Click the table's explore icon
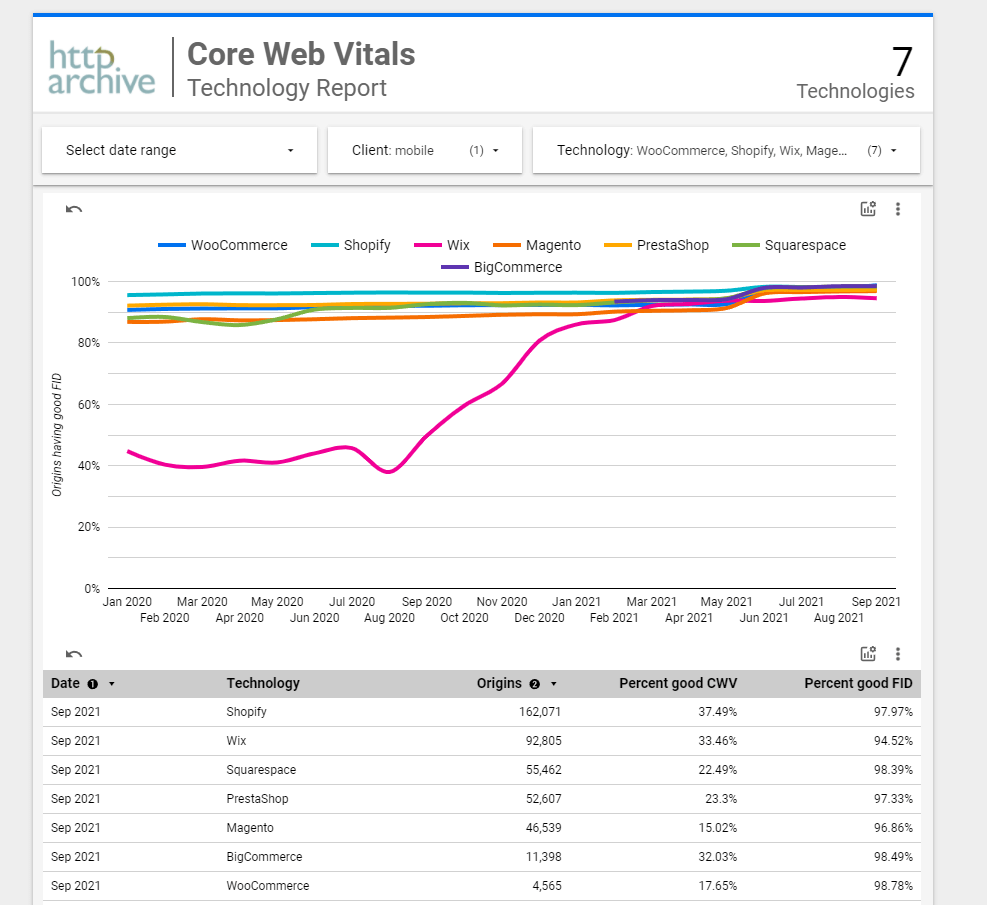 coord(868,654)
